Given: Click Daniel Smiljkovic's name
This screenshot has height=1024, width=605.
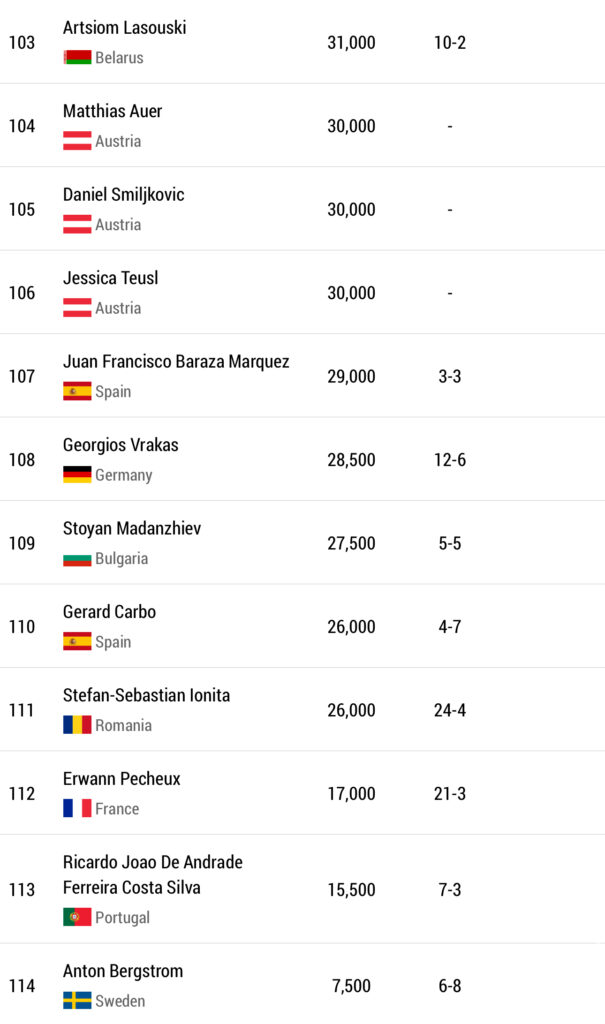Looking at the screenshot, I should click(x=123, y=194).
